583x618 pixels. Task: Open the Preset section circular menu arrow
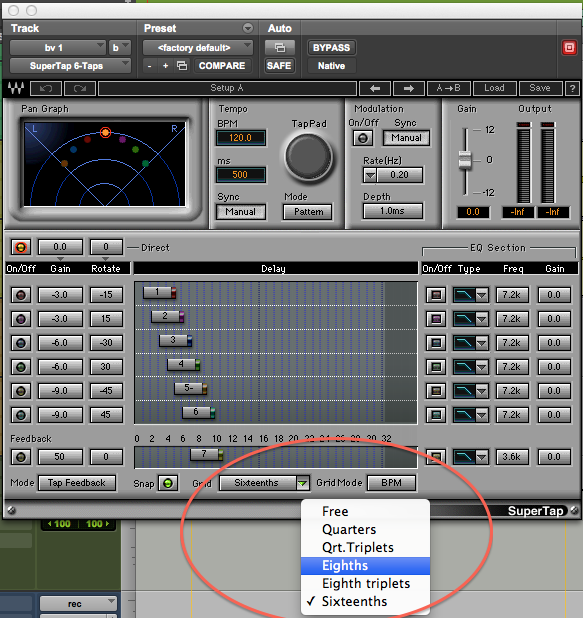point(248,28)
